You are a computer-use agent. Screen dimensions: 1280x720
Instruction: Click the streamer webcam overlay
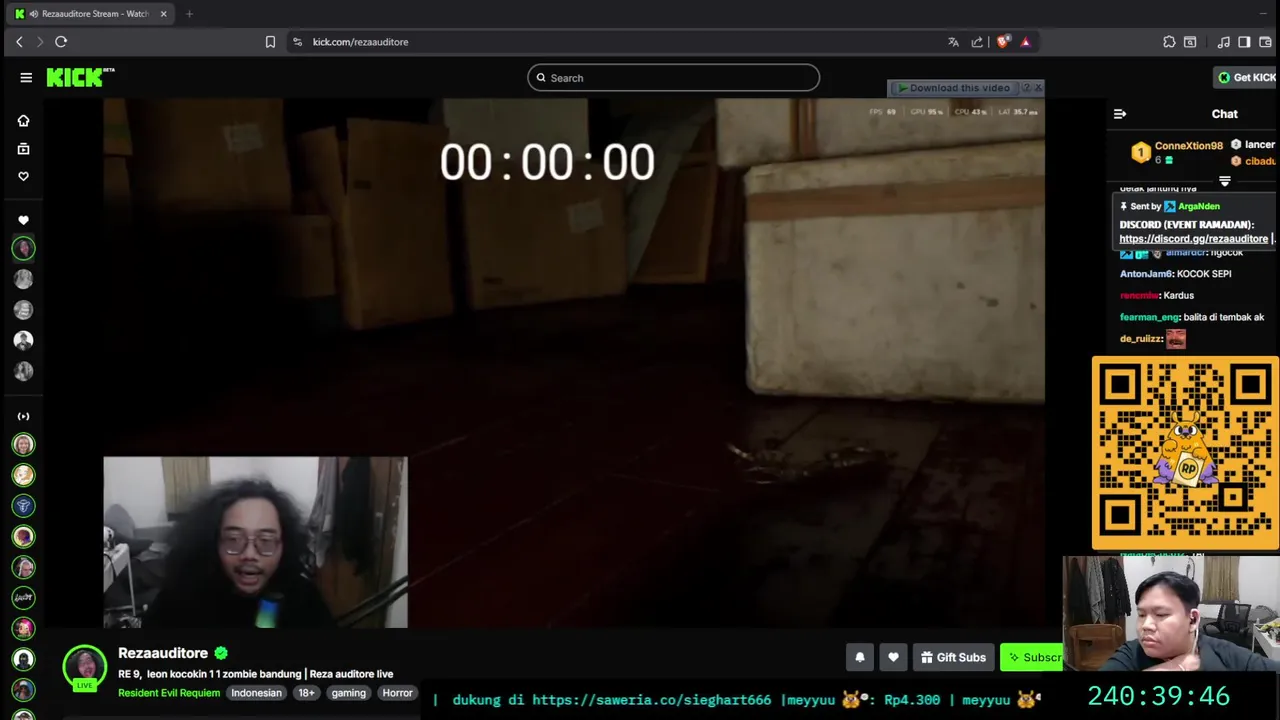[x=255, y=543]
